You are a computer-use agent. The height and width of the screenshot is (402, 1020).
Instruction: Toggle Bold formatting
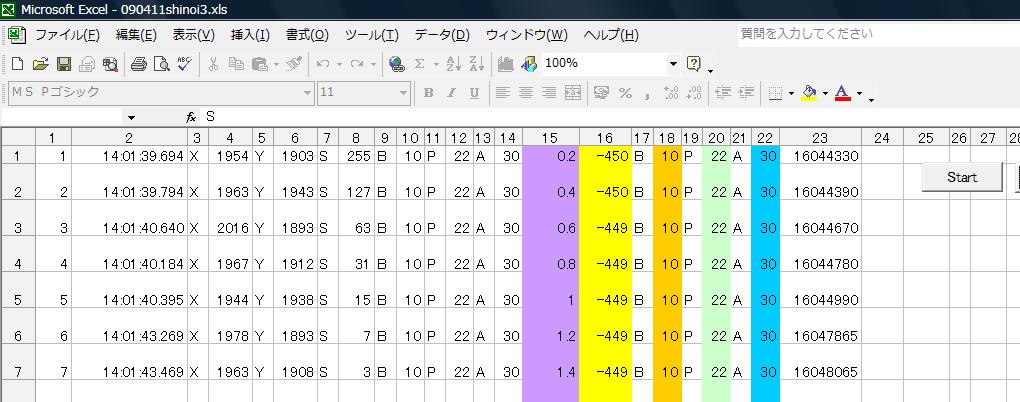point(428,93)
